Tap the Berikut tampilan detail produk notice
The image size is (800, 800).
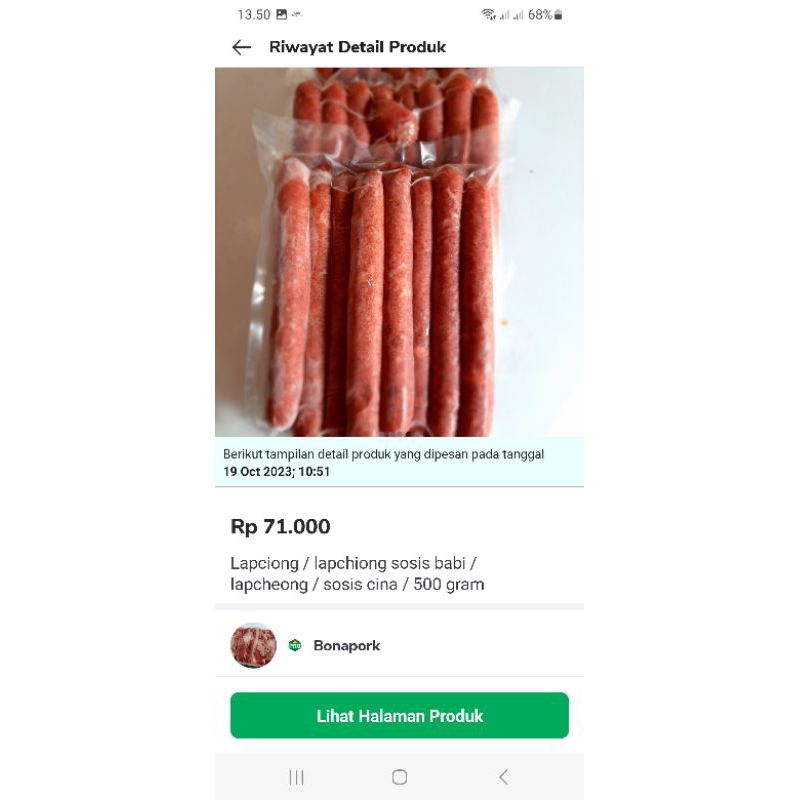pyautogui.click(x=383, y=454)
